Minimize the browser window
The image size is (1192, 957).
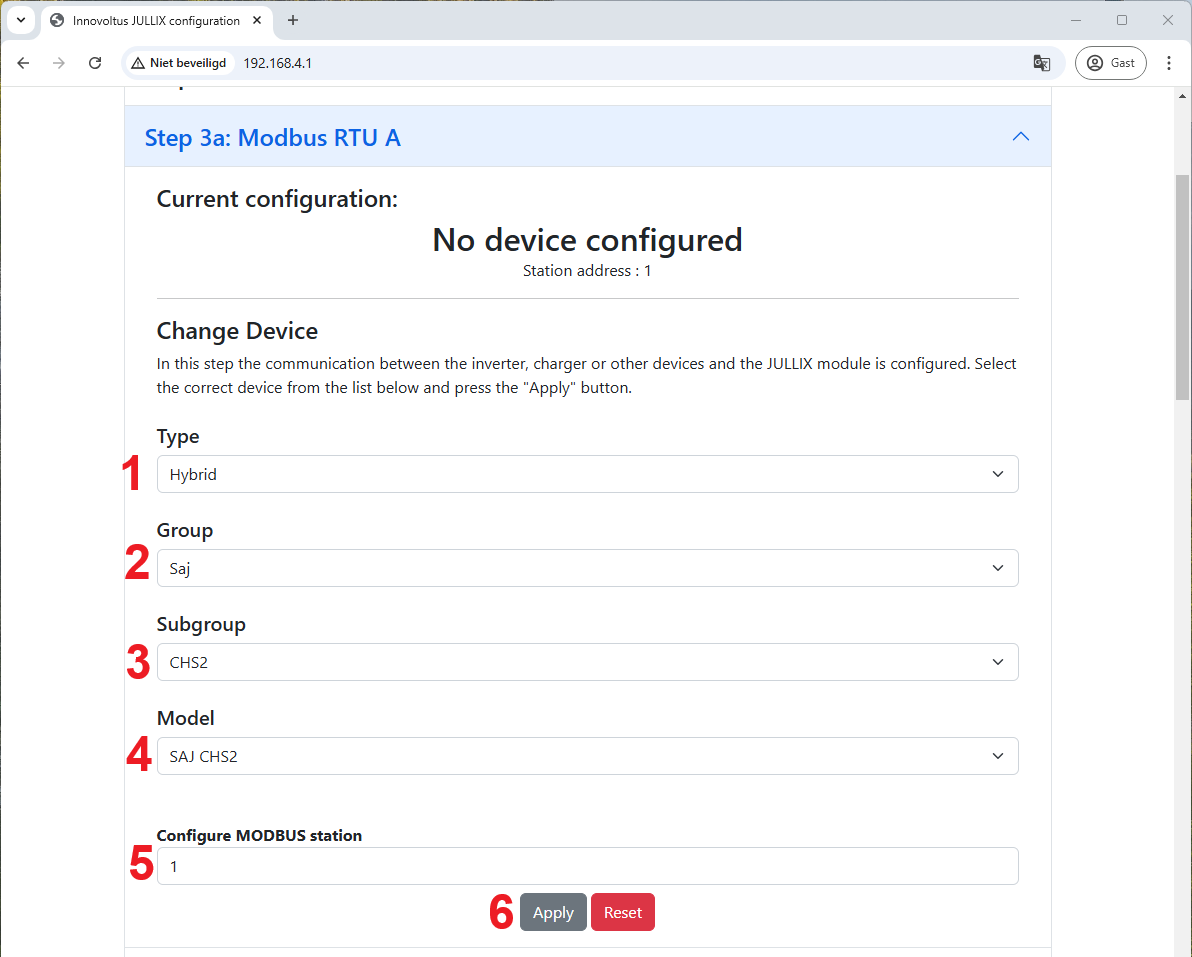point(1076,21)
